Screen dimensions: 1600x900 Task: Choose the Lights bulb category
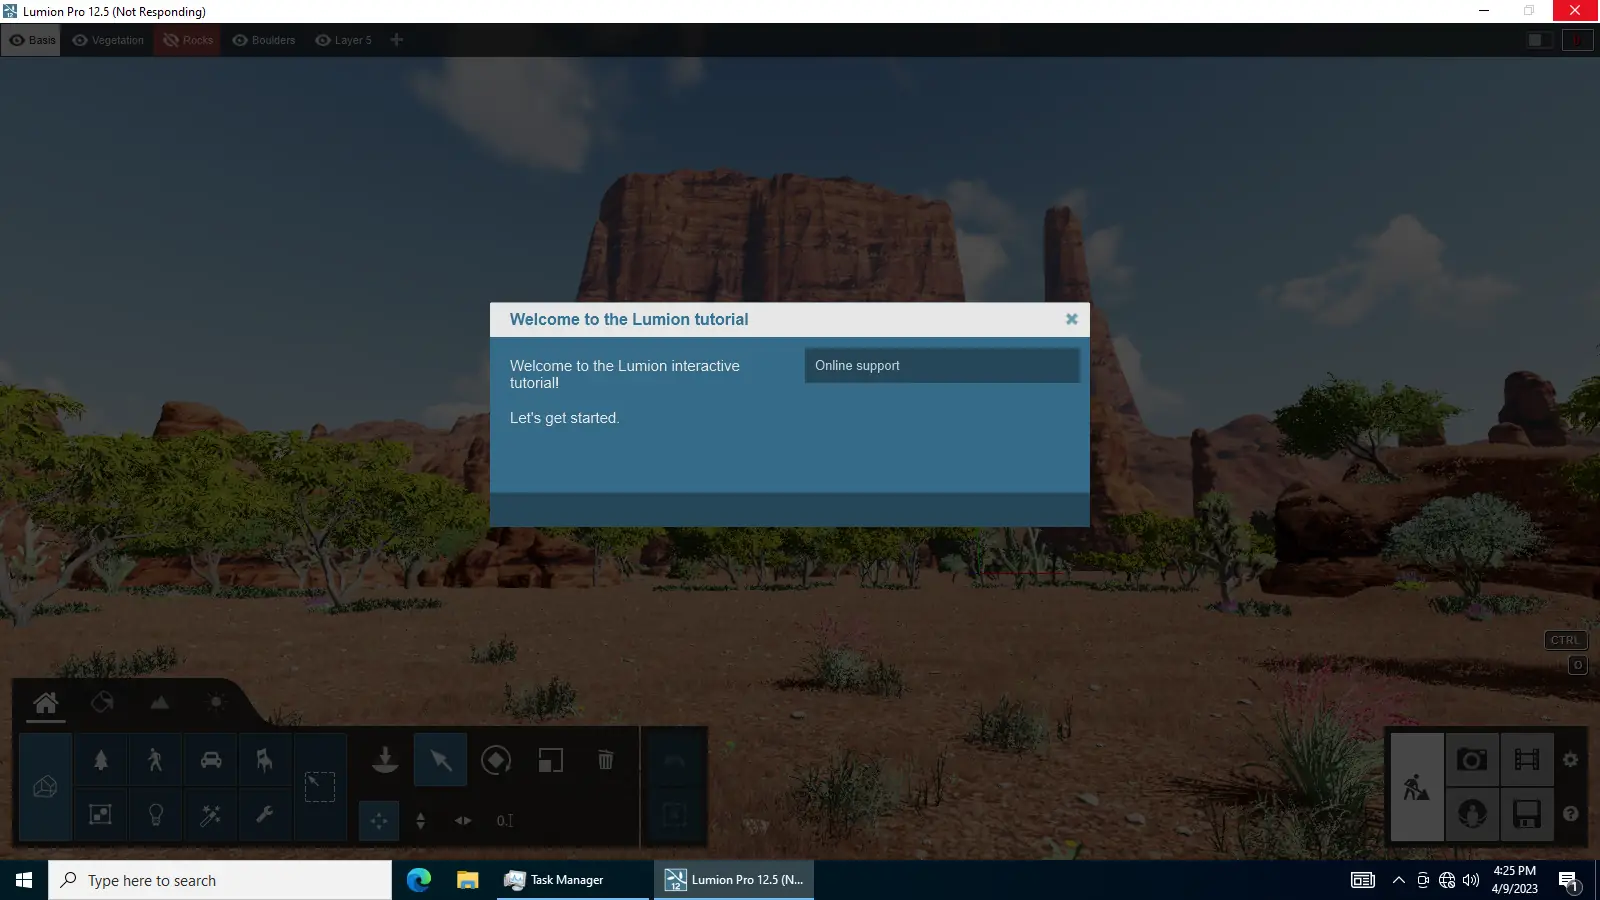155,814
